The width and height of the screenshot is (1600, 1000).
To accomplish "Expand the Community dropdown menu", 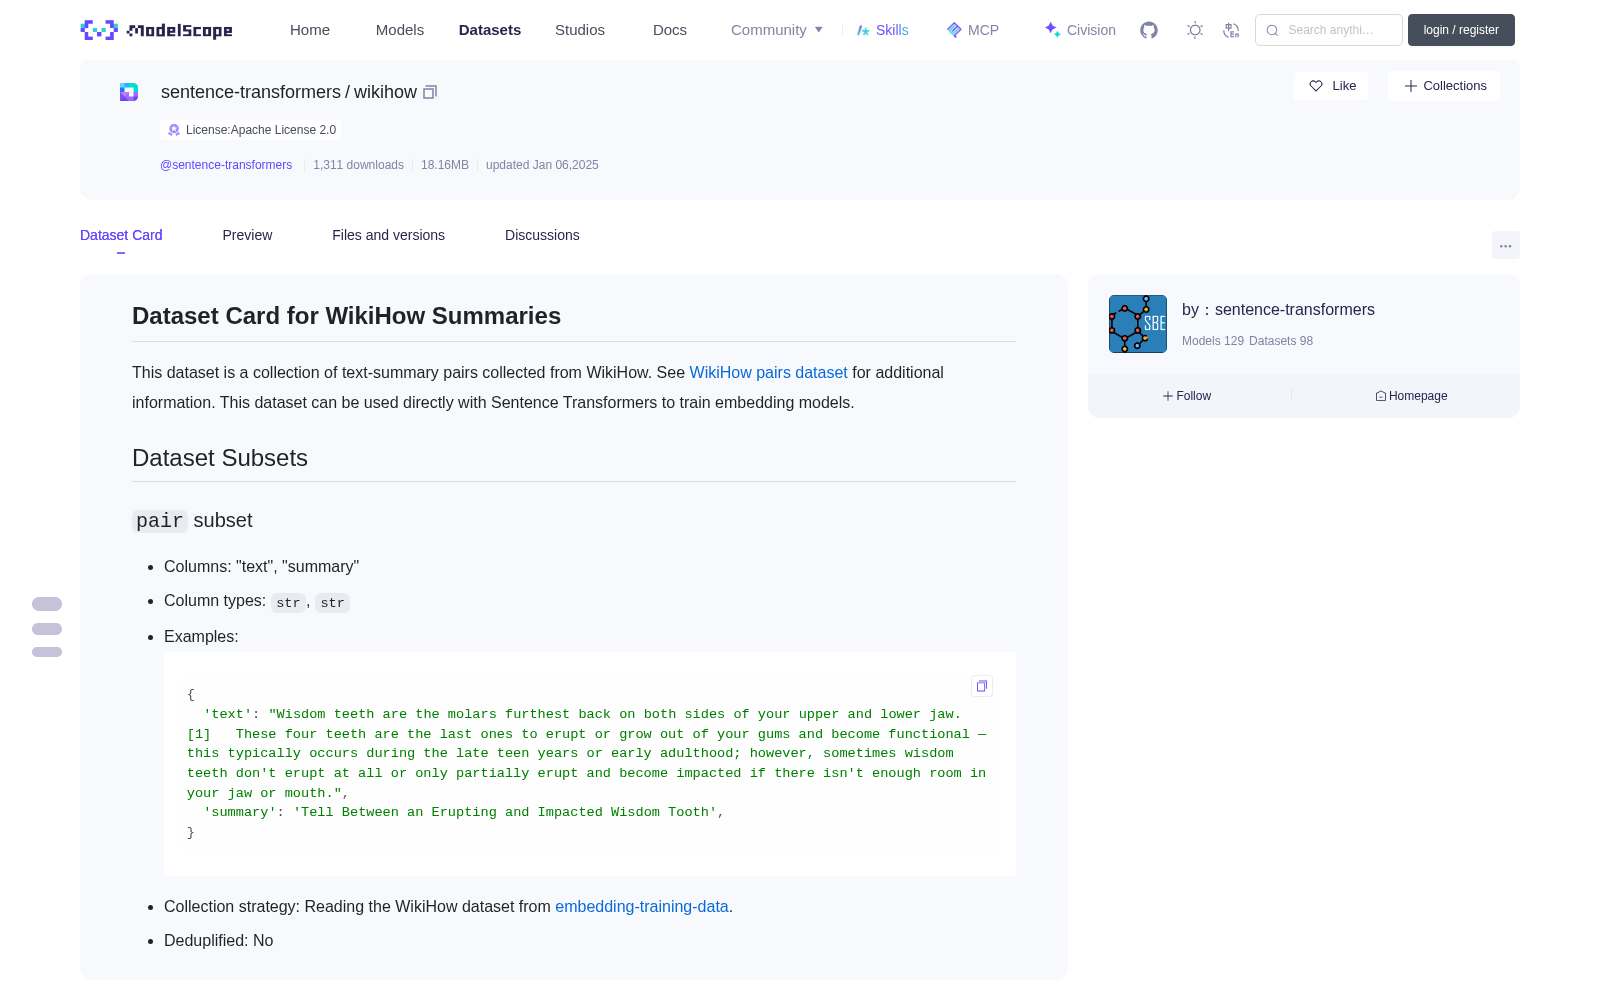I will [x=777, y=30].
